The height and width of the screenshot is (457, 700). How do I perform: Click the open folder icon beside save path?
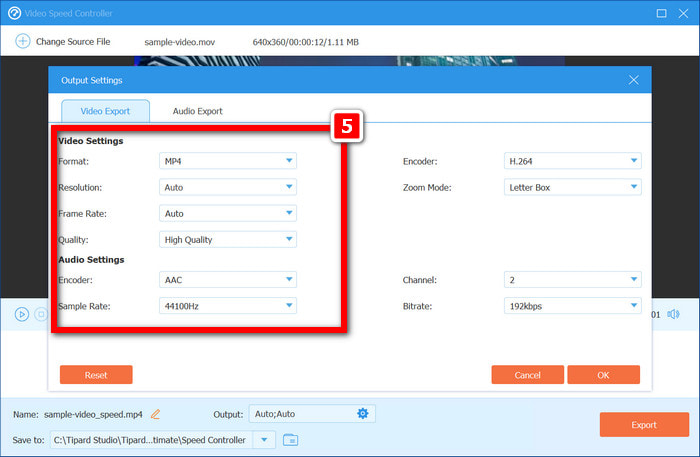(290, 439)
